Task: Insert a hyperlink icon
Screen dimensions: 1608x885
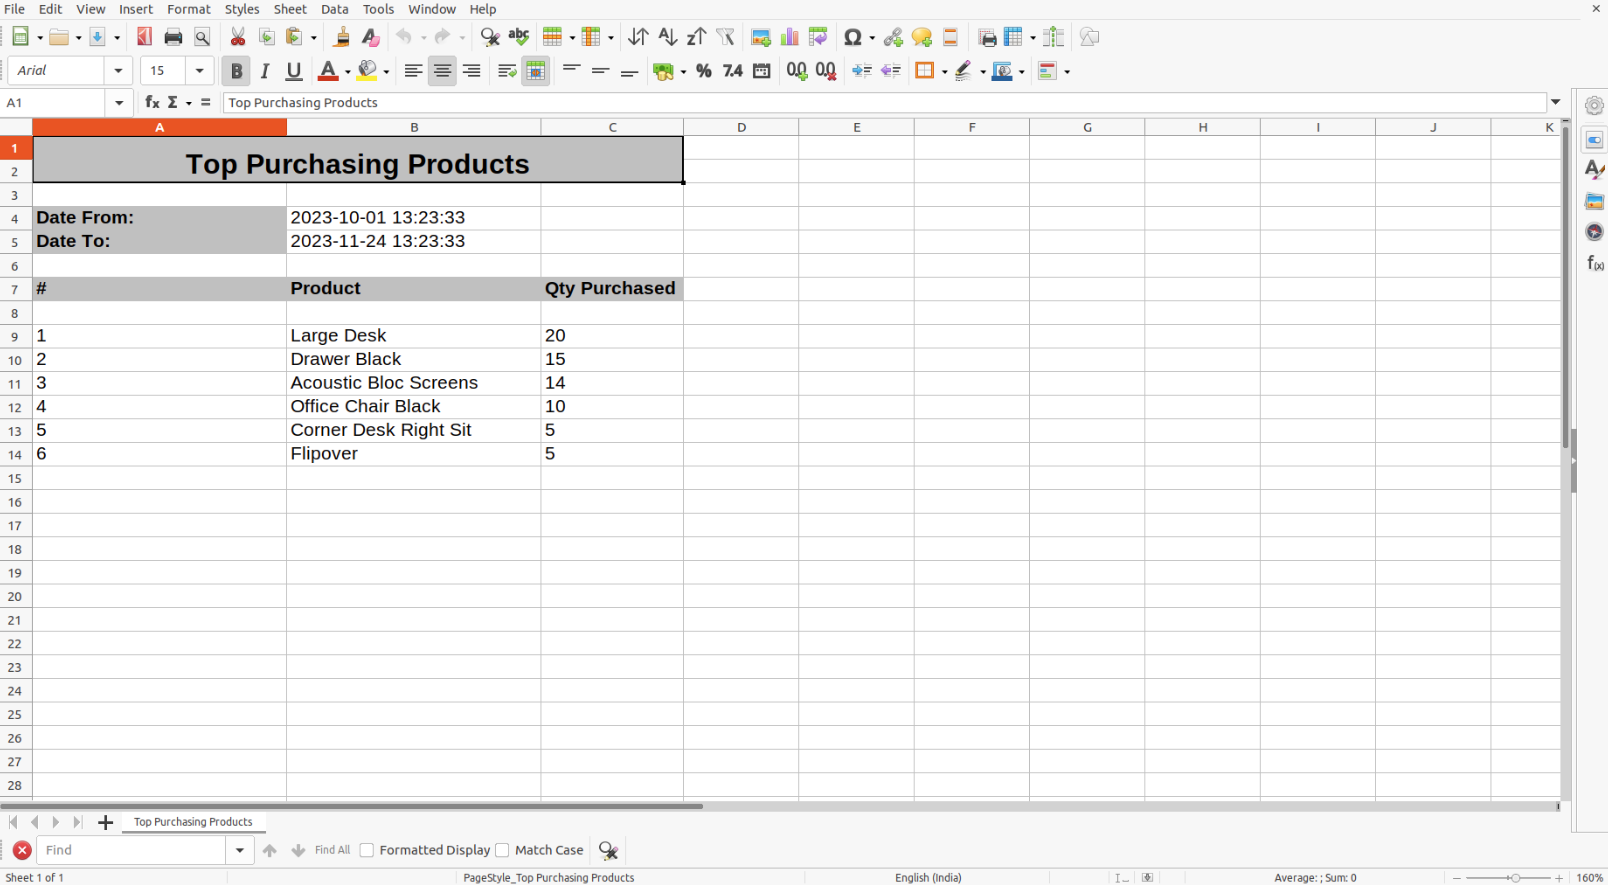Action: pos(893,37)
